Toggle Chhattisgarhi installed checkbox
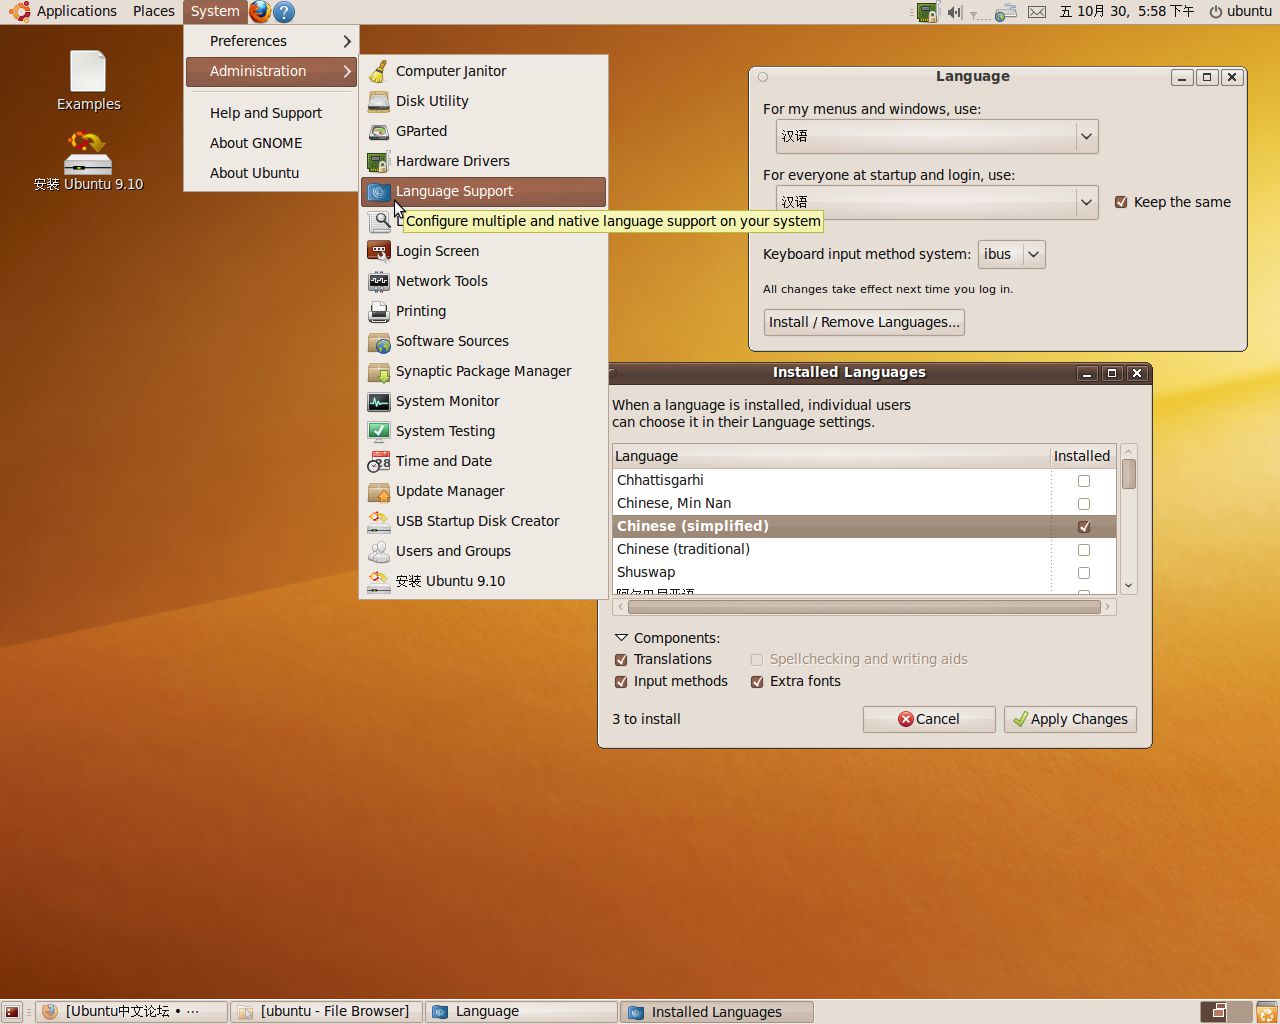Screen dimensions: 1280x1024 1084,481
